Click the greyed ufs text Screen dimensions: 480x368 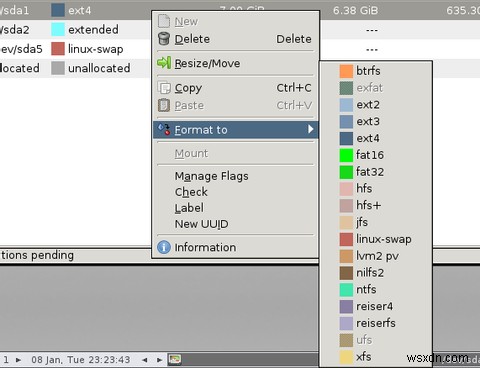click(364, 340)
